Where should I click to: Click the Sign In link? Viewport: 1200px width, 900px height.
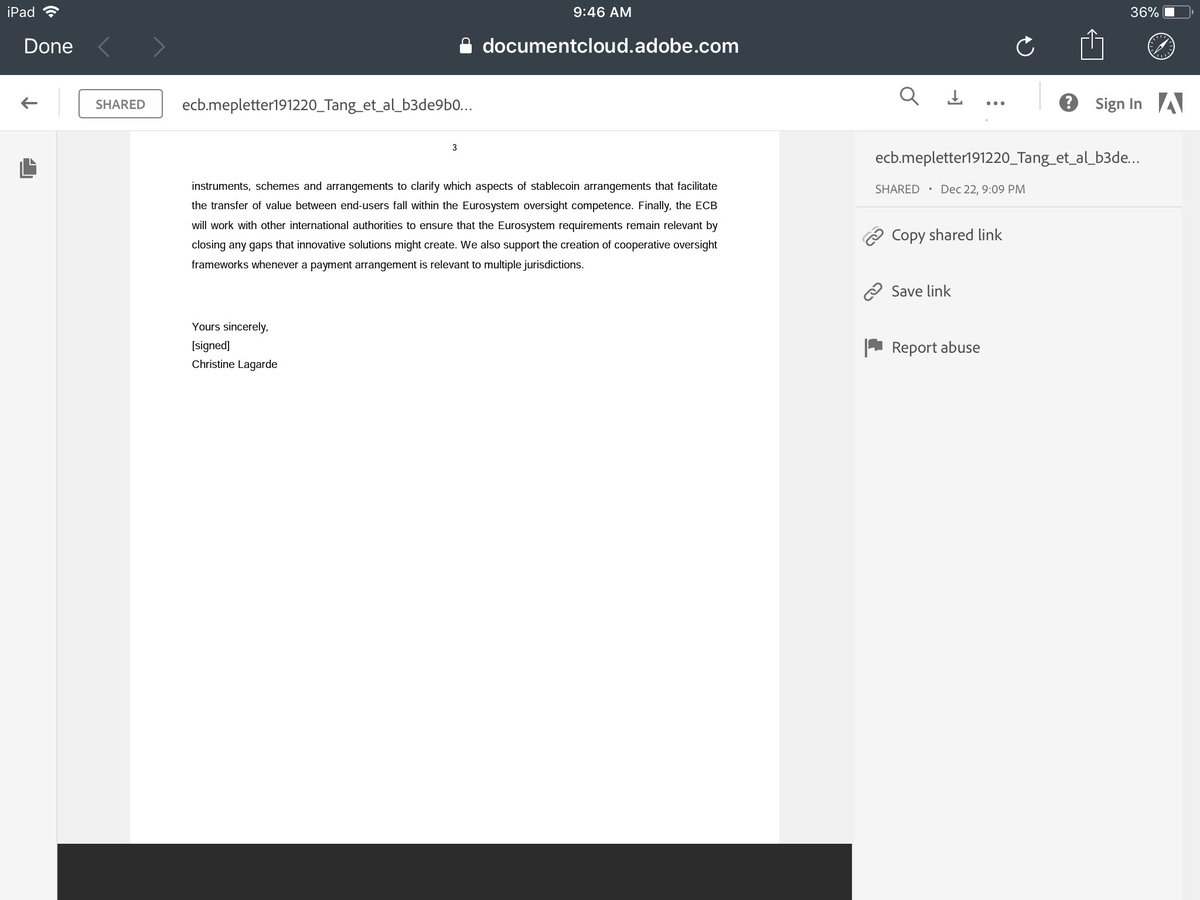[1118, 103]
